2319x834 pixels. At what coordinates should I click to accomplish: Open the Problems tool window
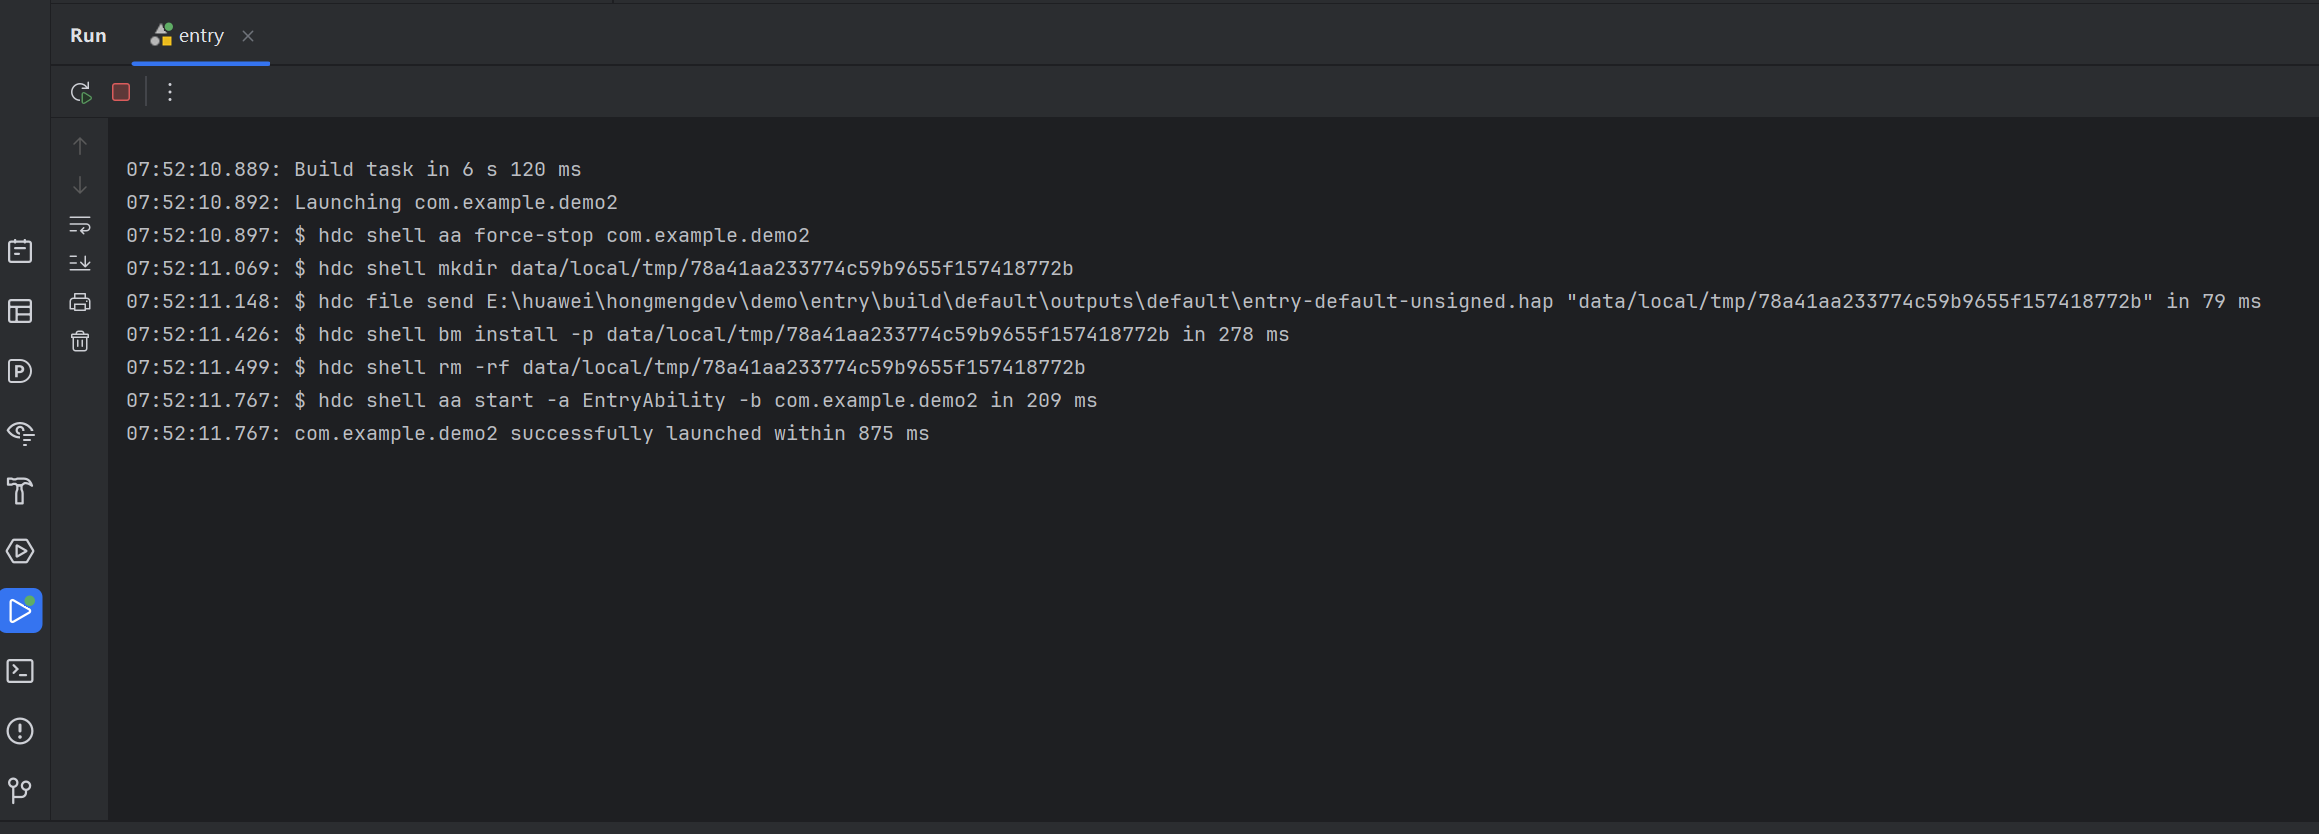(21, 731)
